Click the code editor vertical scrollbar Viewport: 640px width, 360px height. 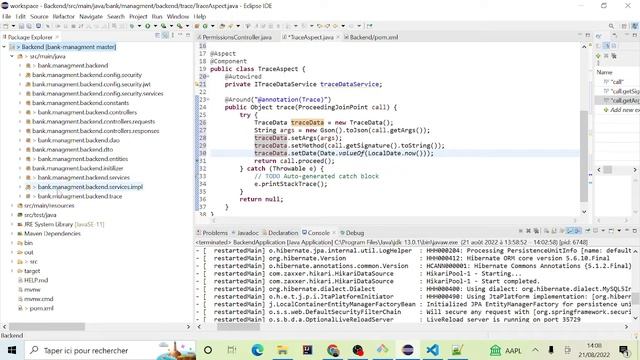[x=584, y=156]
